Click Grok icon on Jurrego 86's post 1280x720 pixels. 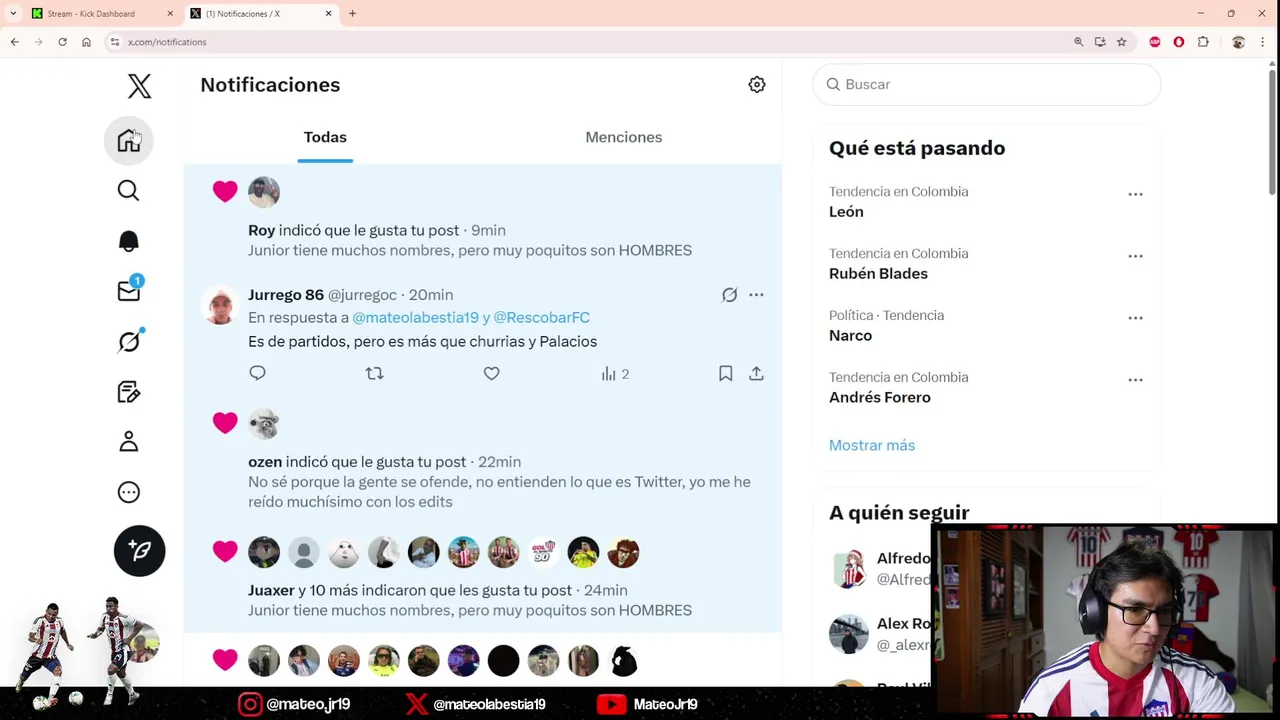coord(730,295)
